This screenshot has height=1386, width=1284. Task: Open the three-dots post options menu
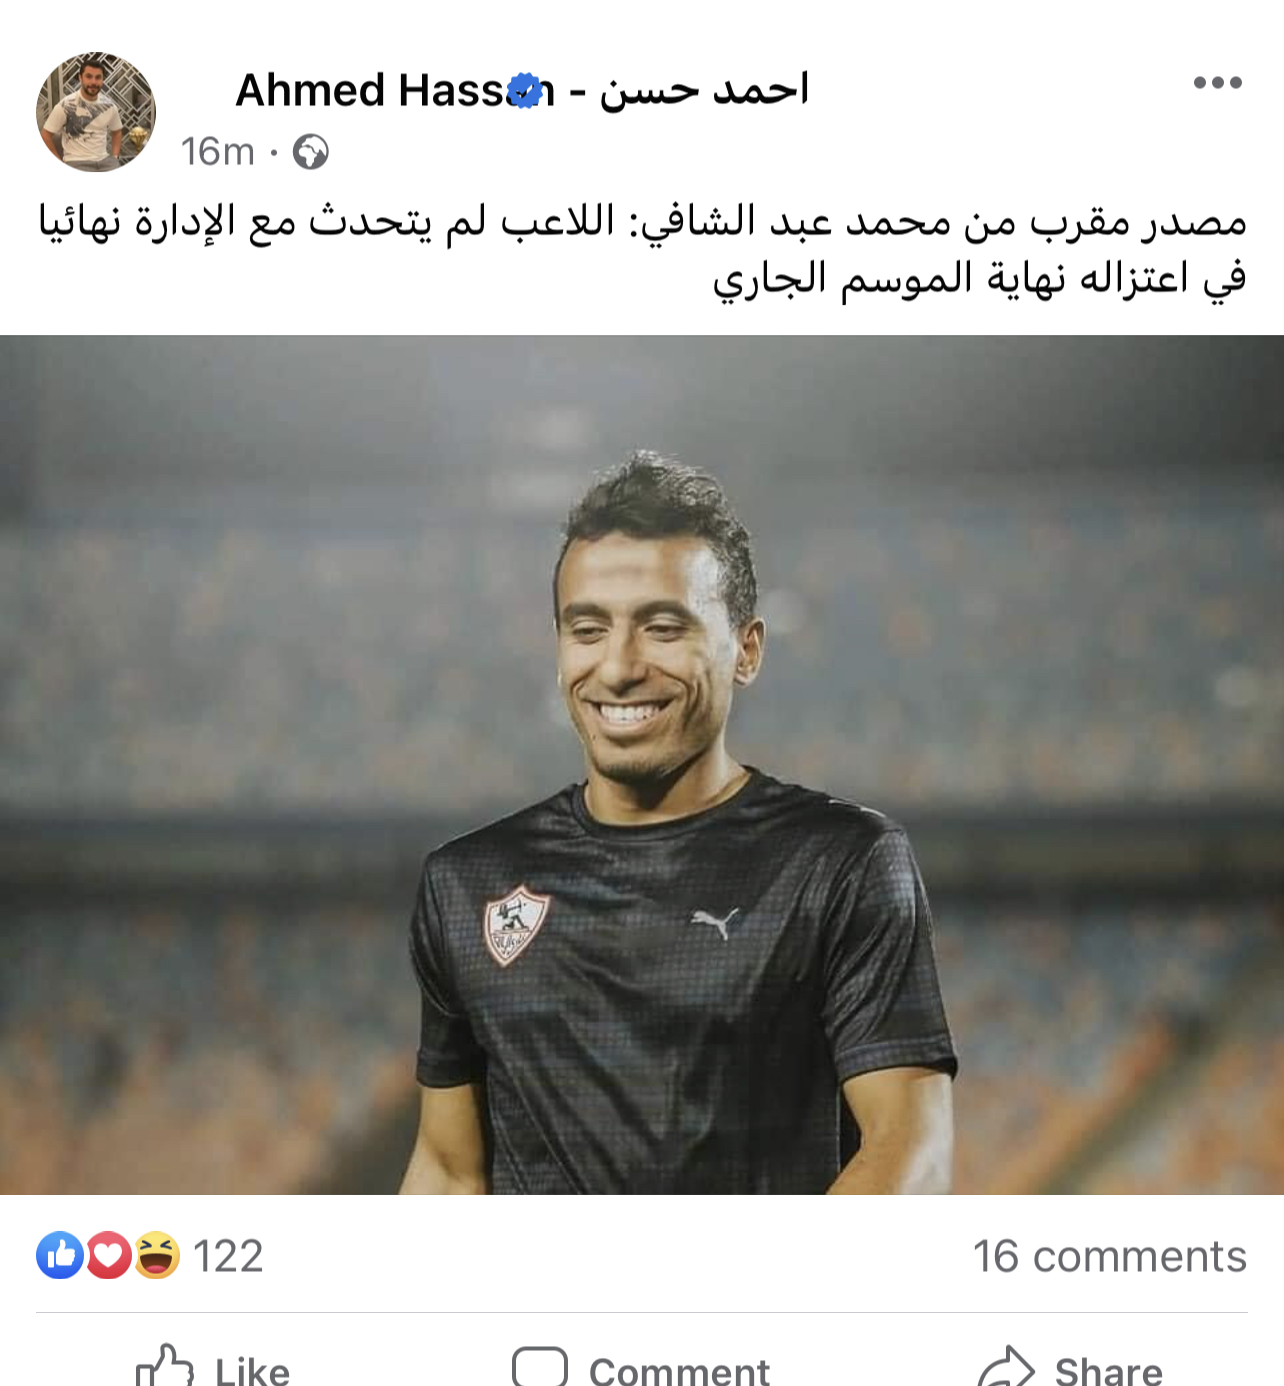tap(1217, 83)
